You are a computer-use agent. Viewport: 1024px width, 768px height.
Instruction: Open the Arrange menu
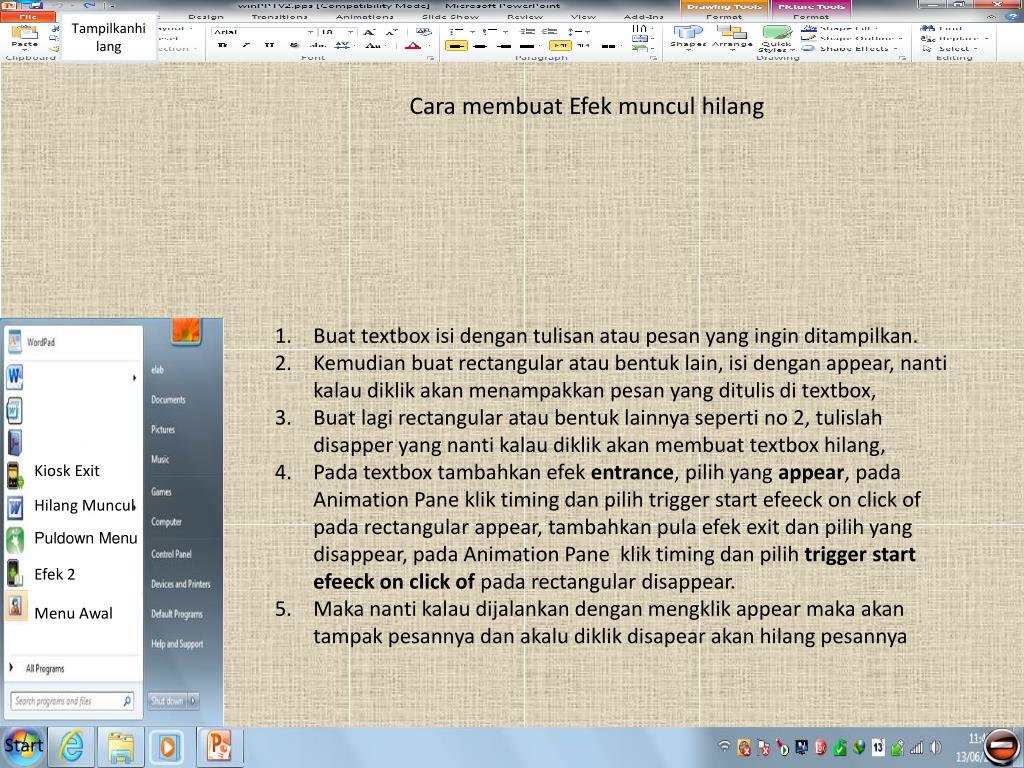(732, 38)
